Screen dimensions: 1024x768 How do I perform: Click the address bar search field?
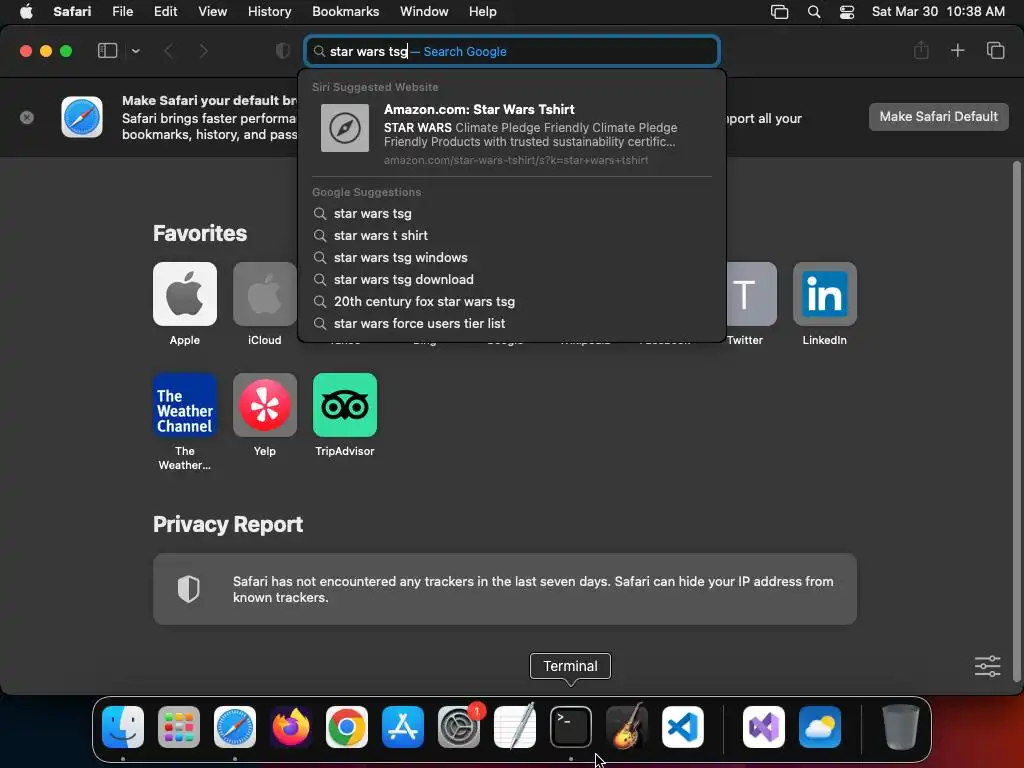[x=512, y=51]
